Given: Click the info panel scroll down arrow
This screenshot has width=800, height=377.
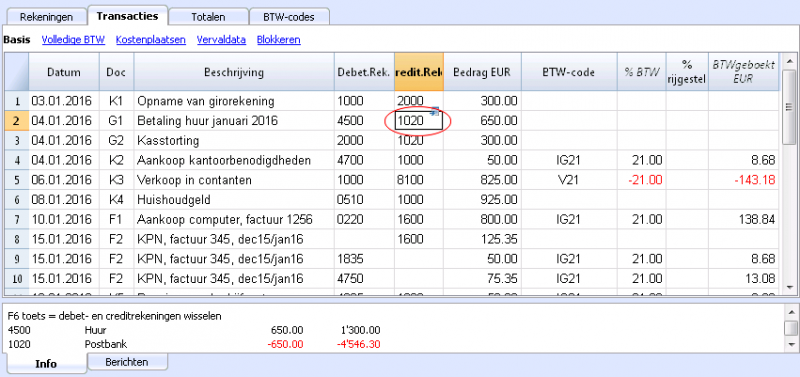Looking at the screenshot, I should (x=791, y=344).
